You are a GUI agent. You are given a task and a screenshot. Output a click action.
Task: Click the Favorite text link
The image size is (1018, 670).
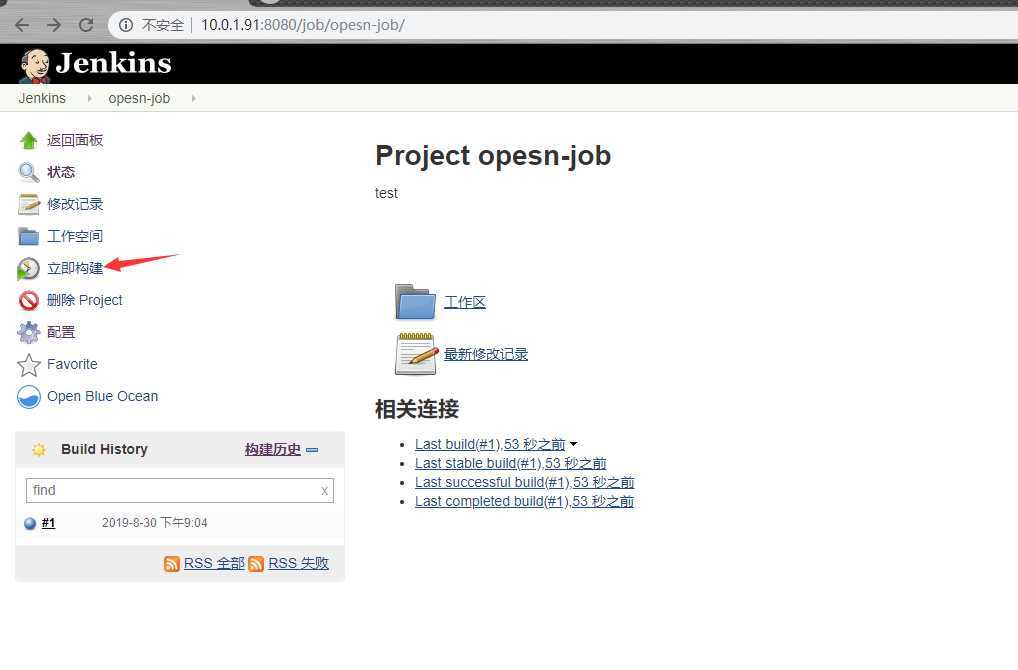[72, 364]
